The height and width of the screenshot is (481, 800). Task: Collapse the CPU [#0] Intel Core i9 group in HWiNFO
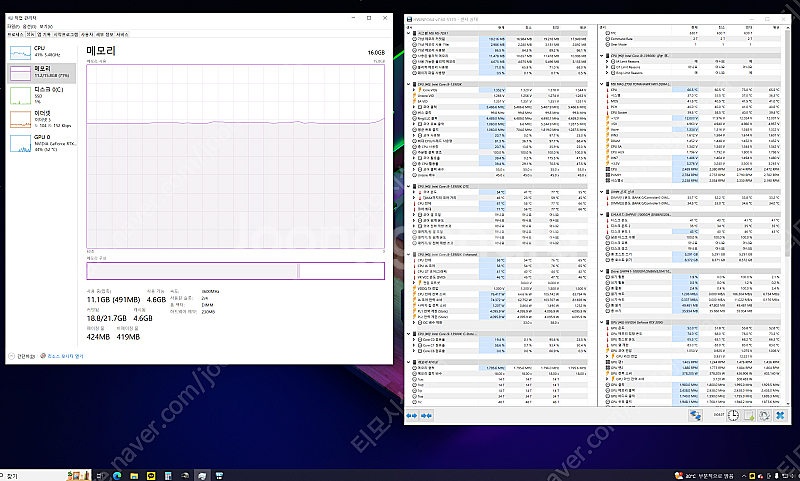coord(409,84)
